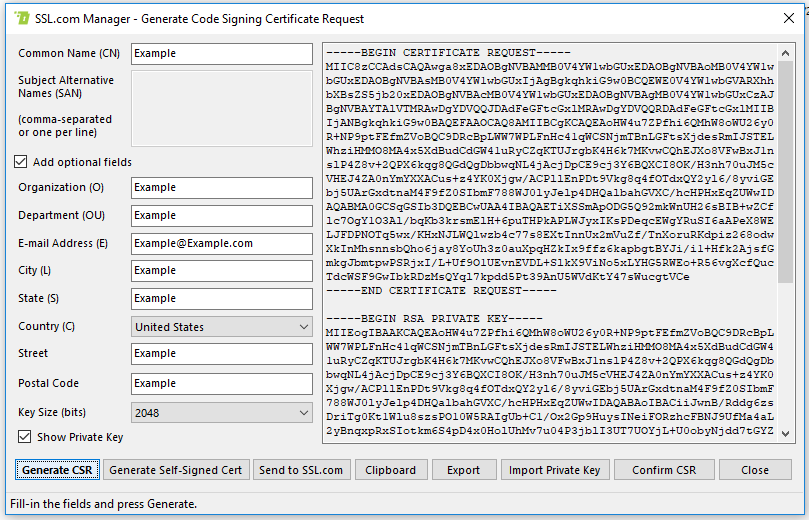
Task: Focus the Common Name (CN) field
Action: pos(222,54)
